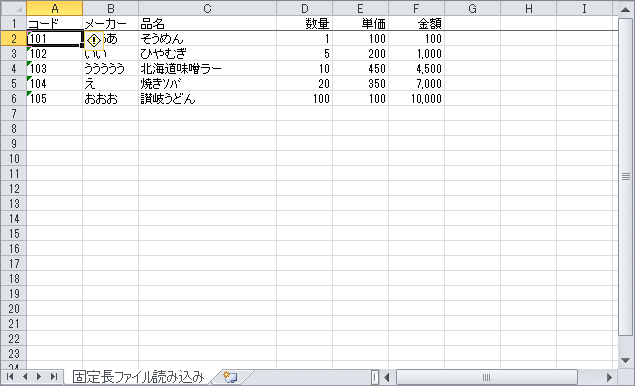
Task: Click horizontal scrollbar right arrow
Action: click(x=609, y=377)
